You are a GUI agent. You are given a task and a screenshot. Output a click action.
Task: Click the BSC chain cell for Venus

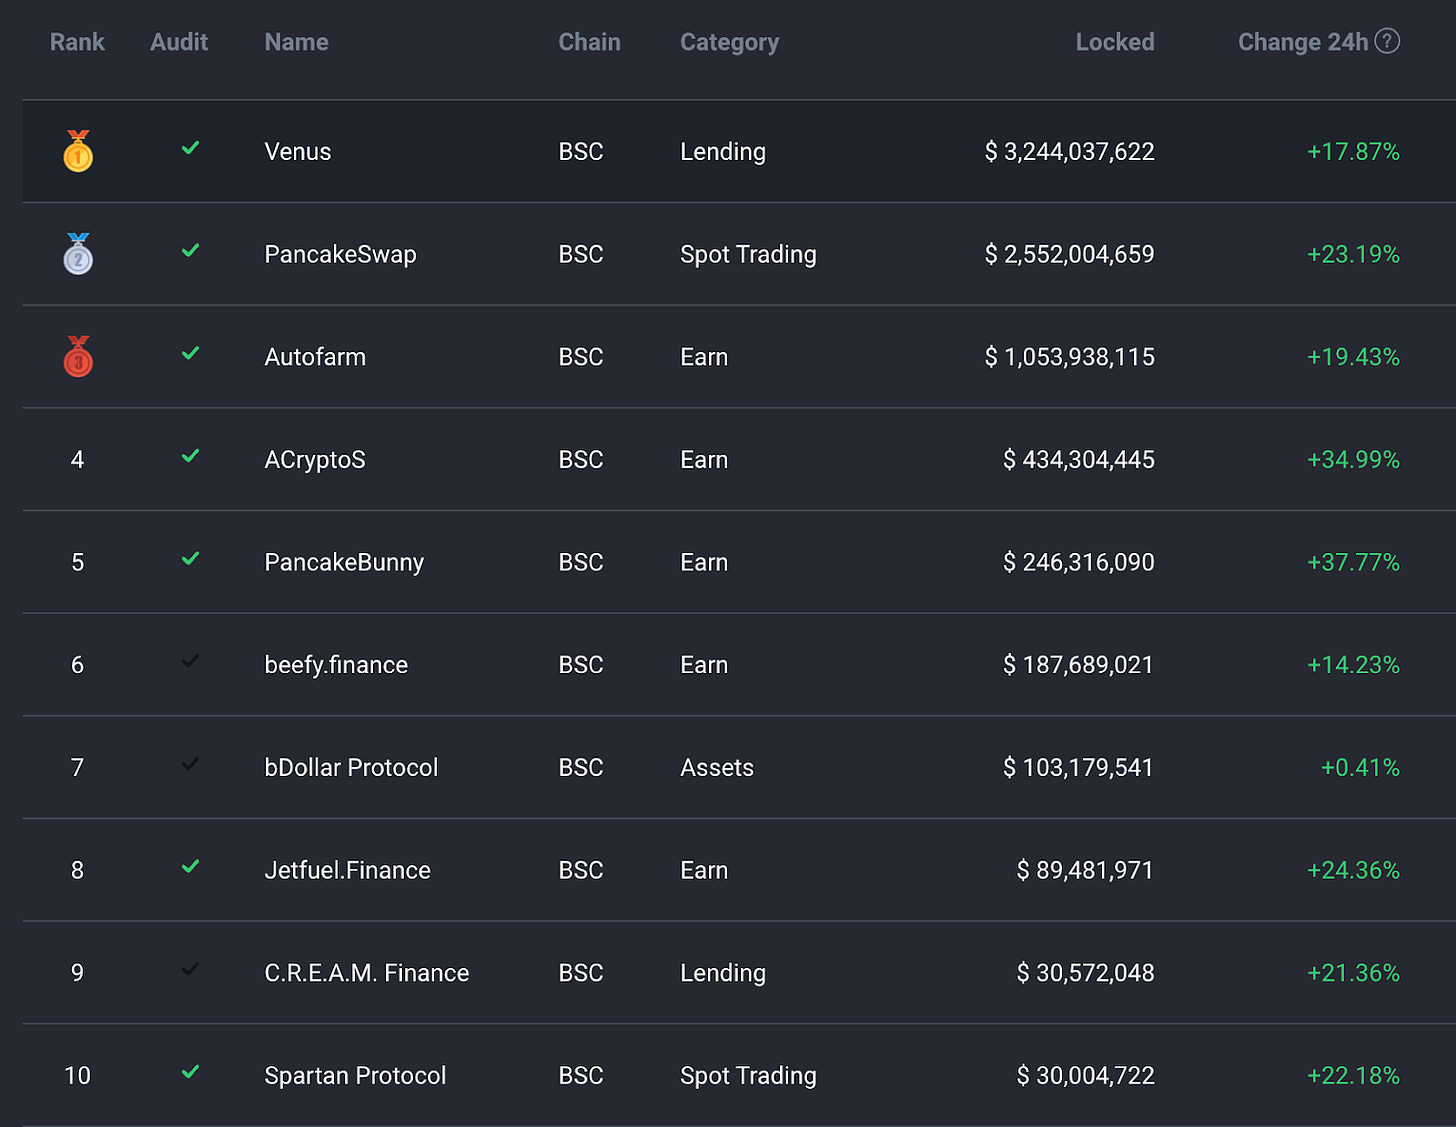pos(581,152)
